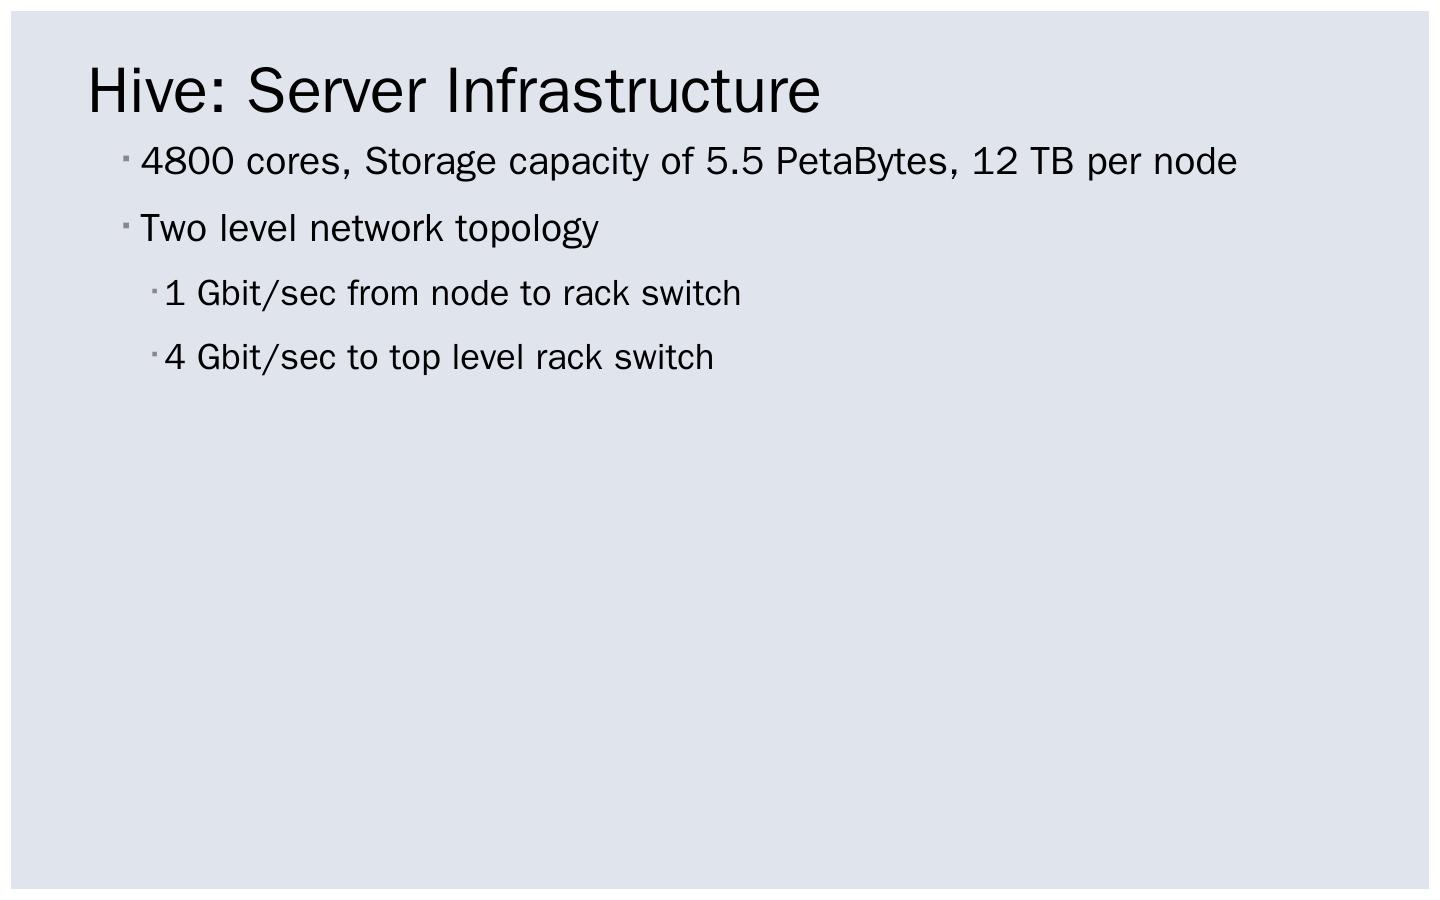The height and width of the screenshot is (900, 1440).
Task: Click the "Two level network topology" line
Action: point(369,228)
